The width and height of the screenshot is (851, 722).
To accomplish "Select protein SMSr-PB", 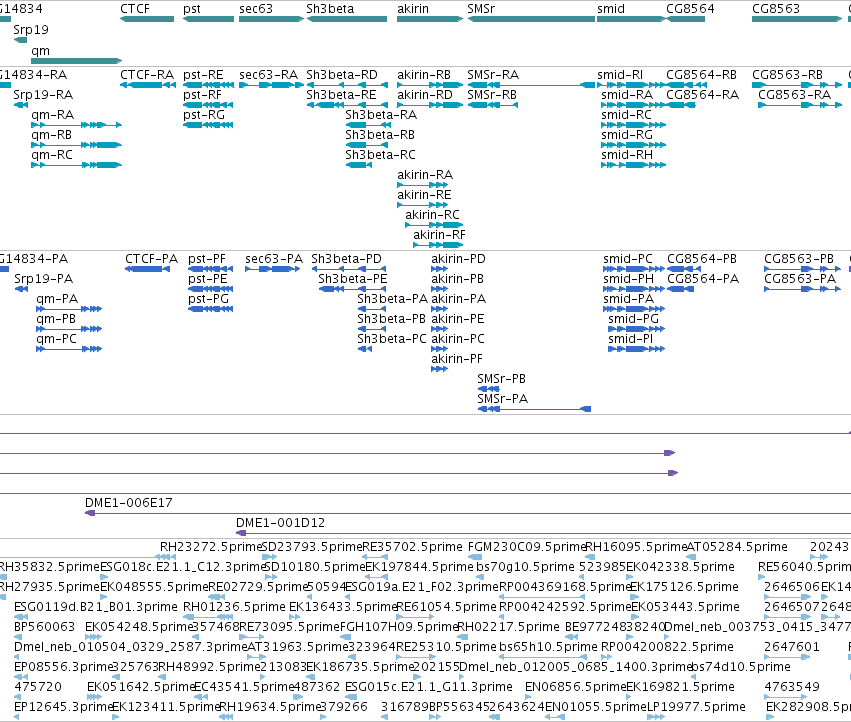I will (x=488, y=389).
